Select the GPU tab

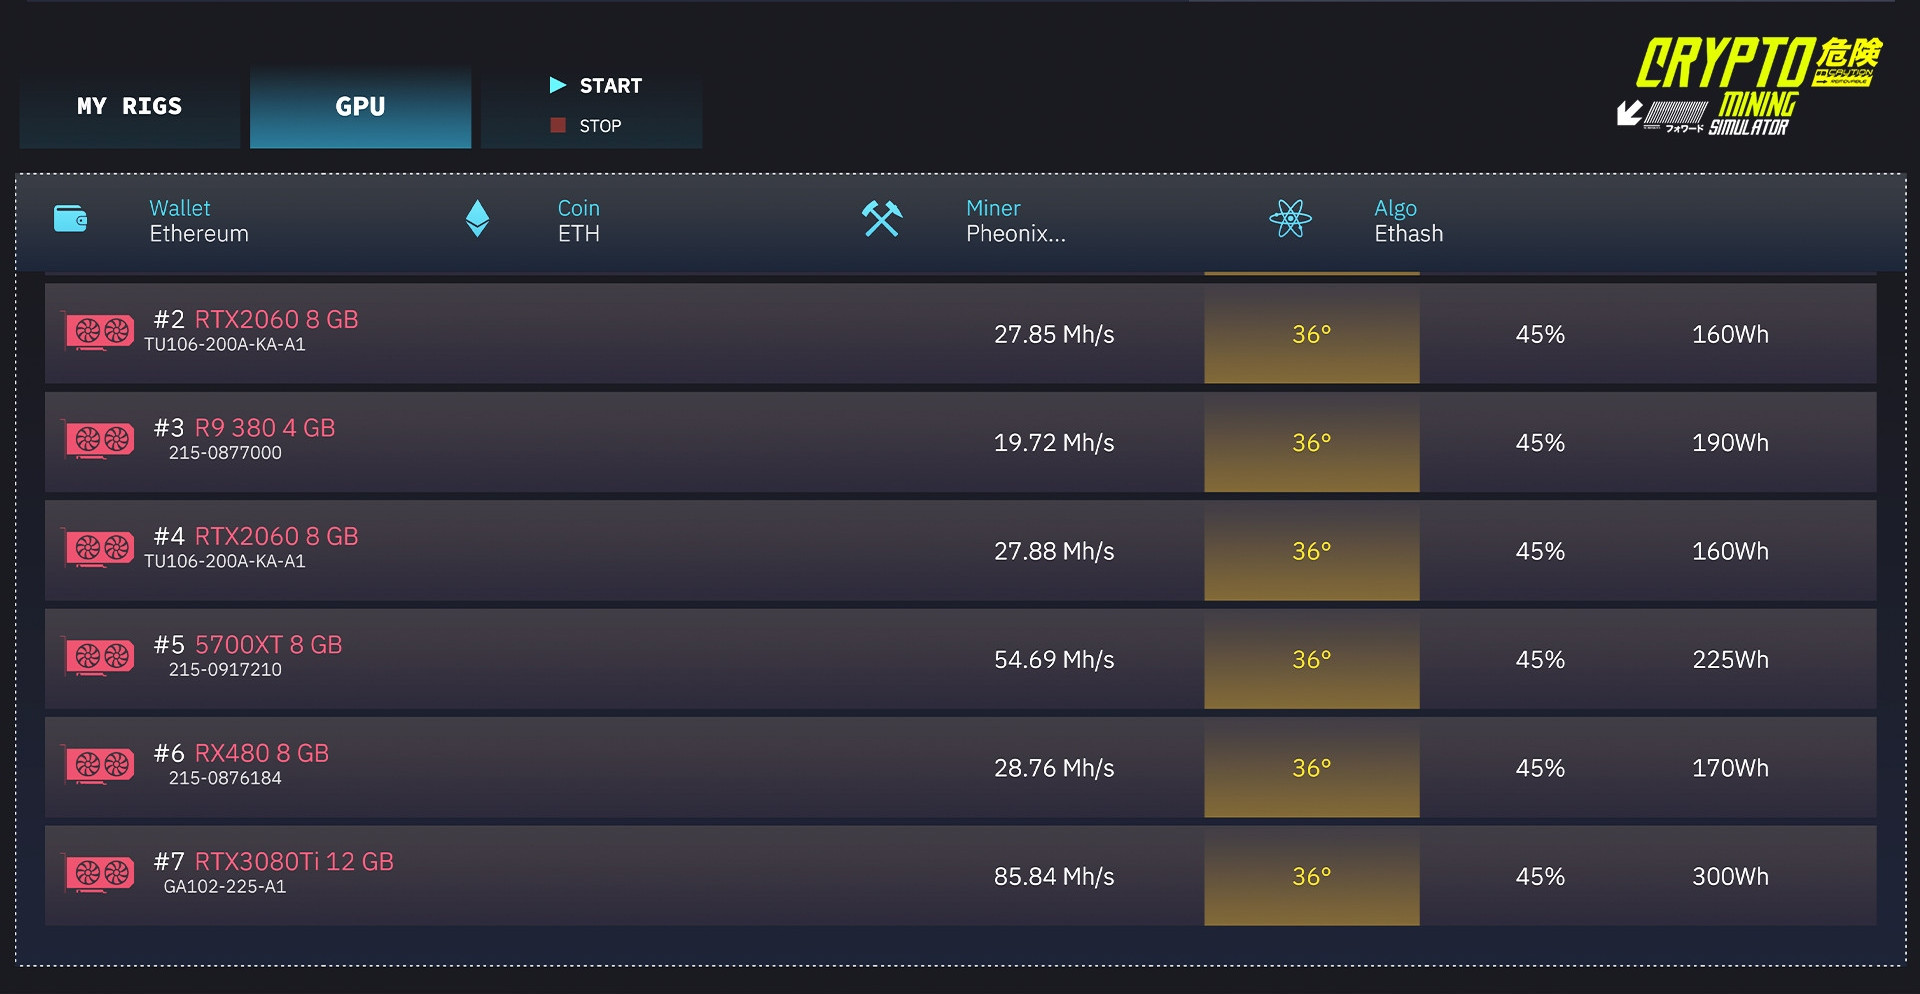(360, 107)
